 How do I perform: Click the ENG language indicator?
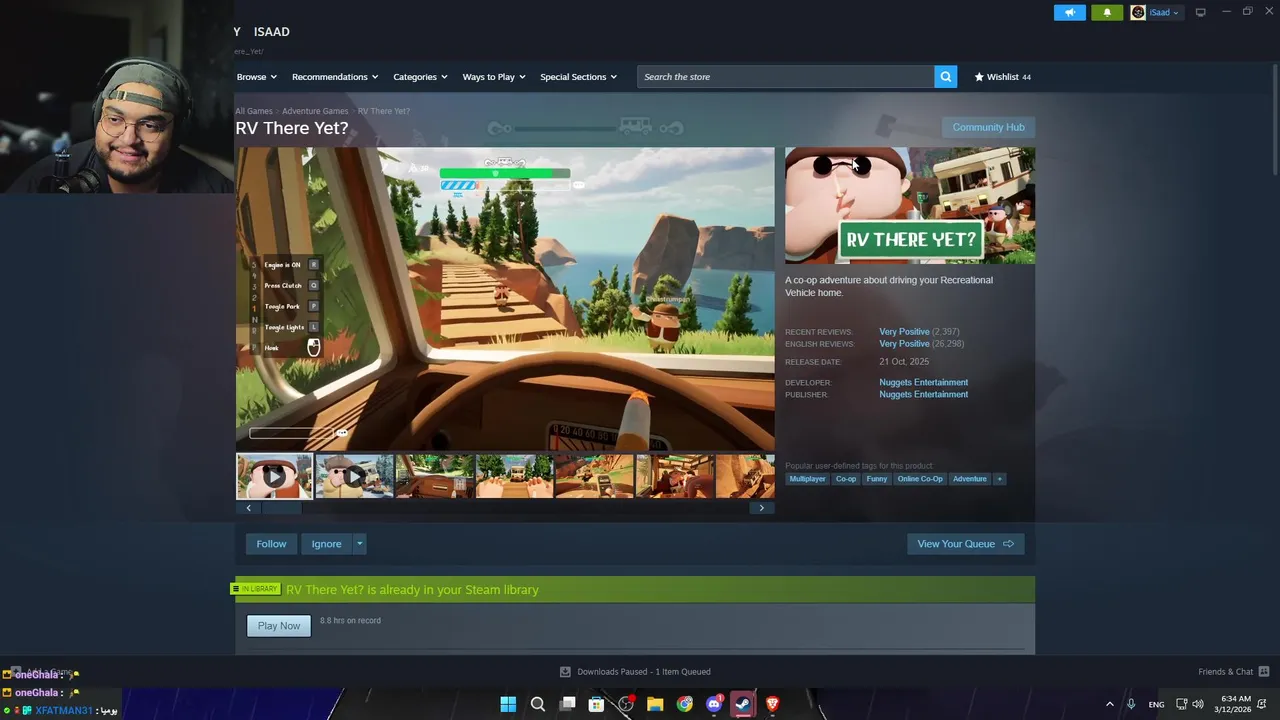tap(1156, 704)
